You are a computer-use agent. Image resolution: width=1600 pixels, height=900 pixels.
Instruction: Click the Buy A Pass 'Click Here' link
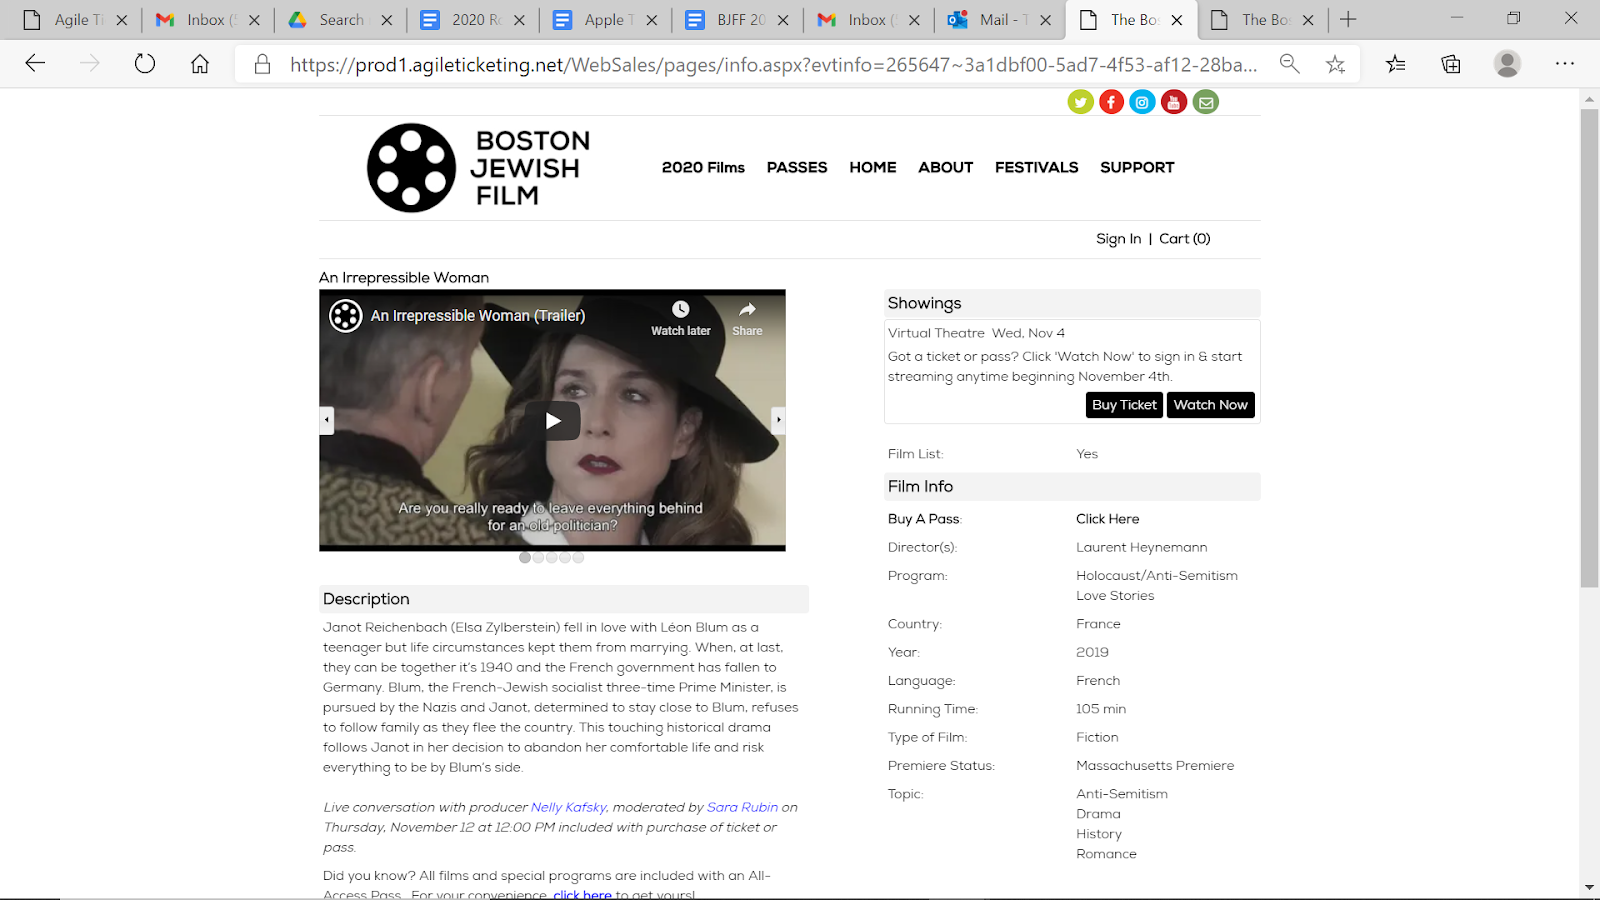(x=1108, y=519)
